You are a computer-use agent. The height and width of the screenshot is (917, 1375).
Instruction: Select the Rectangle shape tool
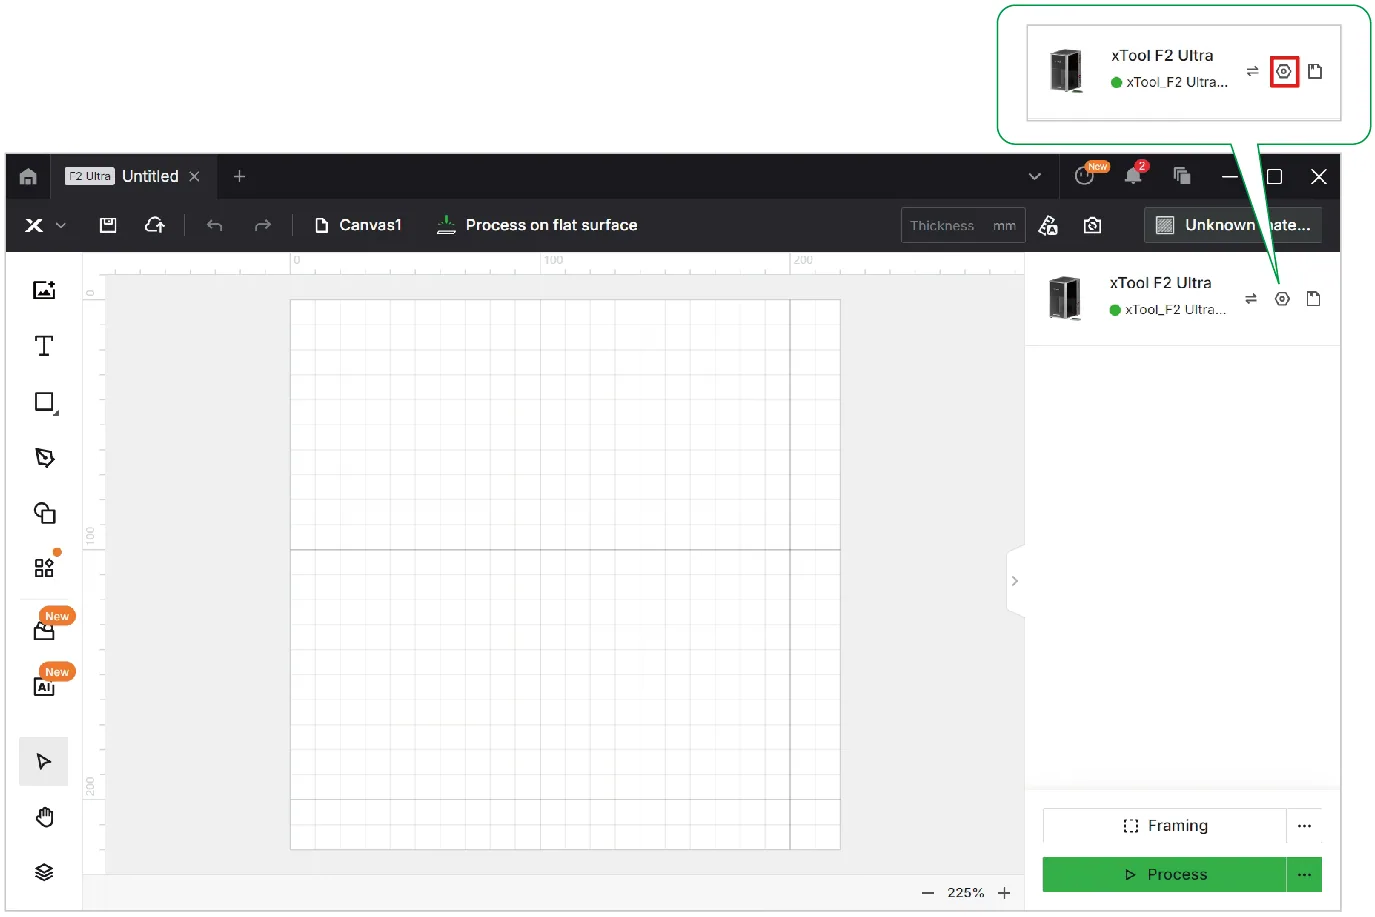[45, 403]
